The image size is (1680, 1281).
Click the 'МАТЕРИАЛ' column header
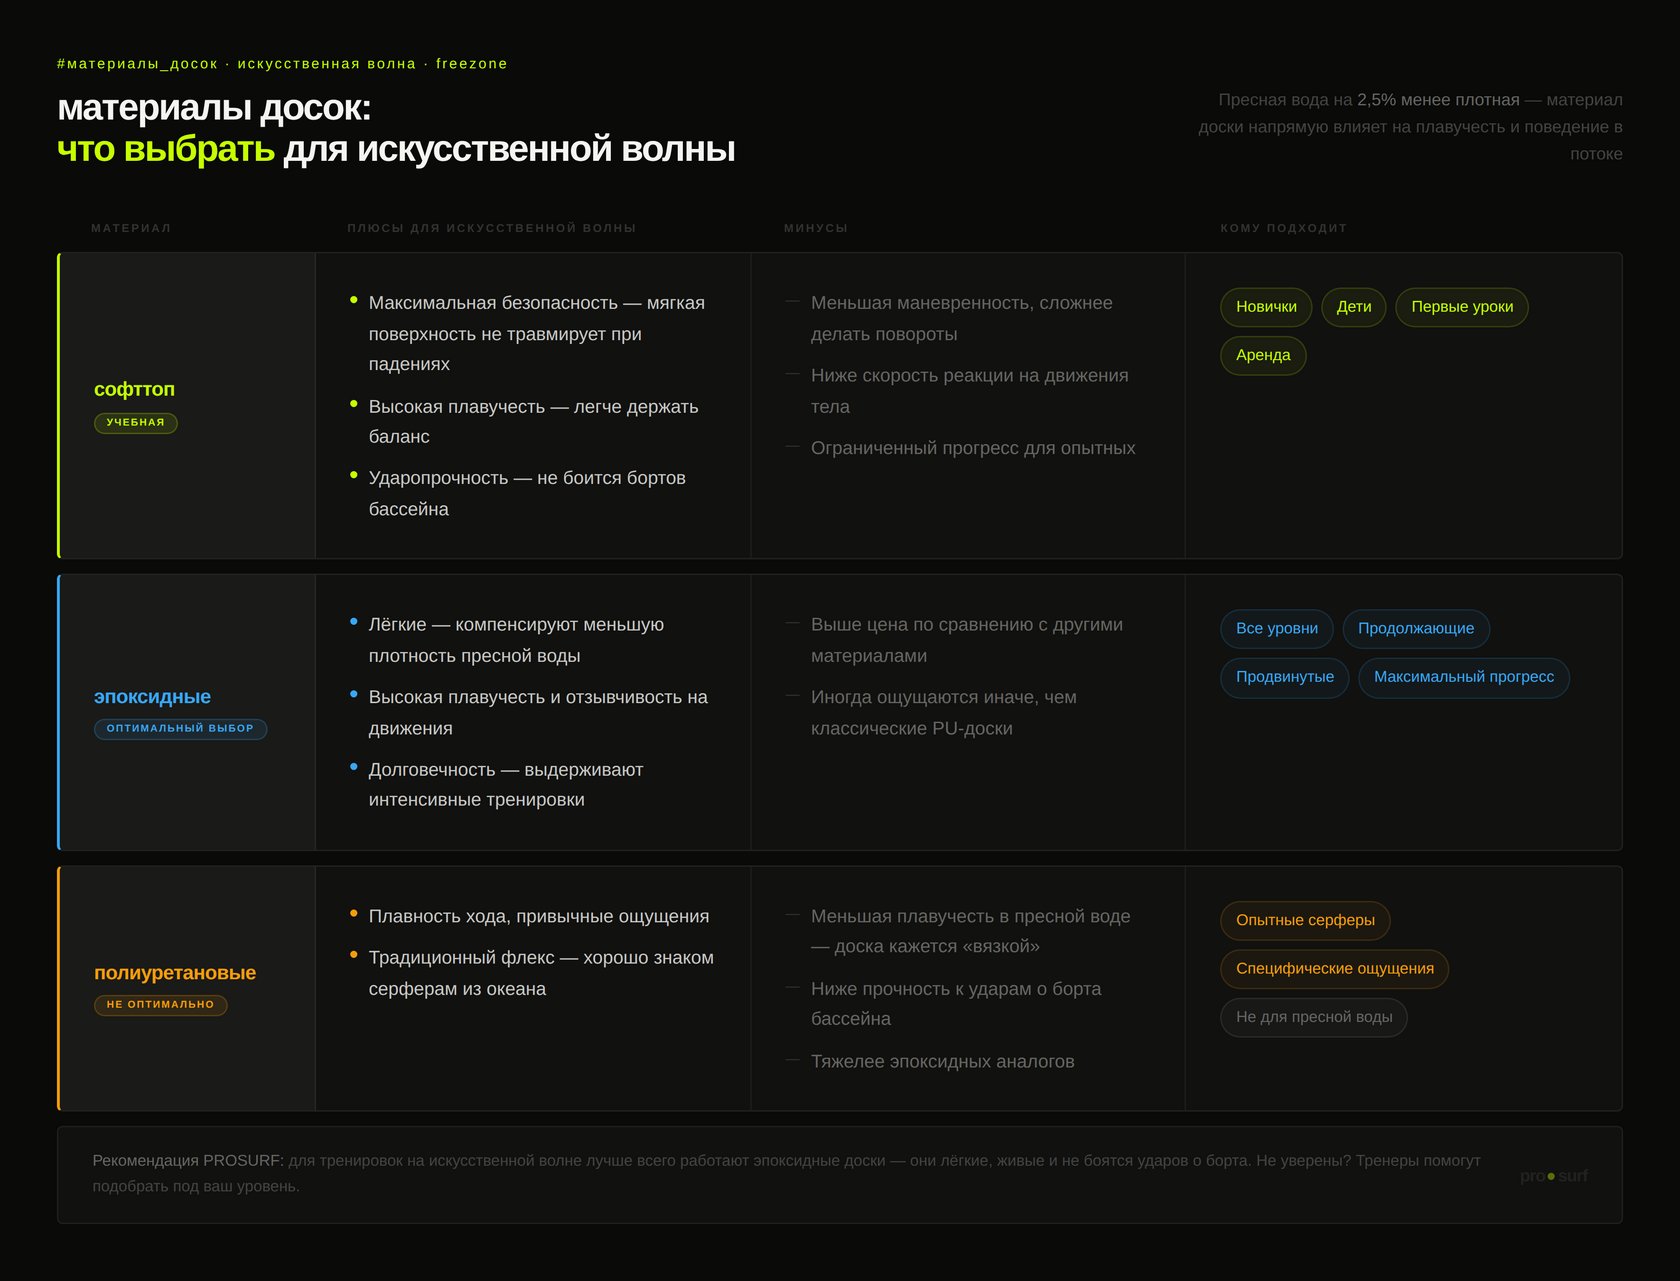coord(131,228)
